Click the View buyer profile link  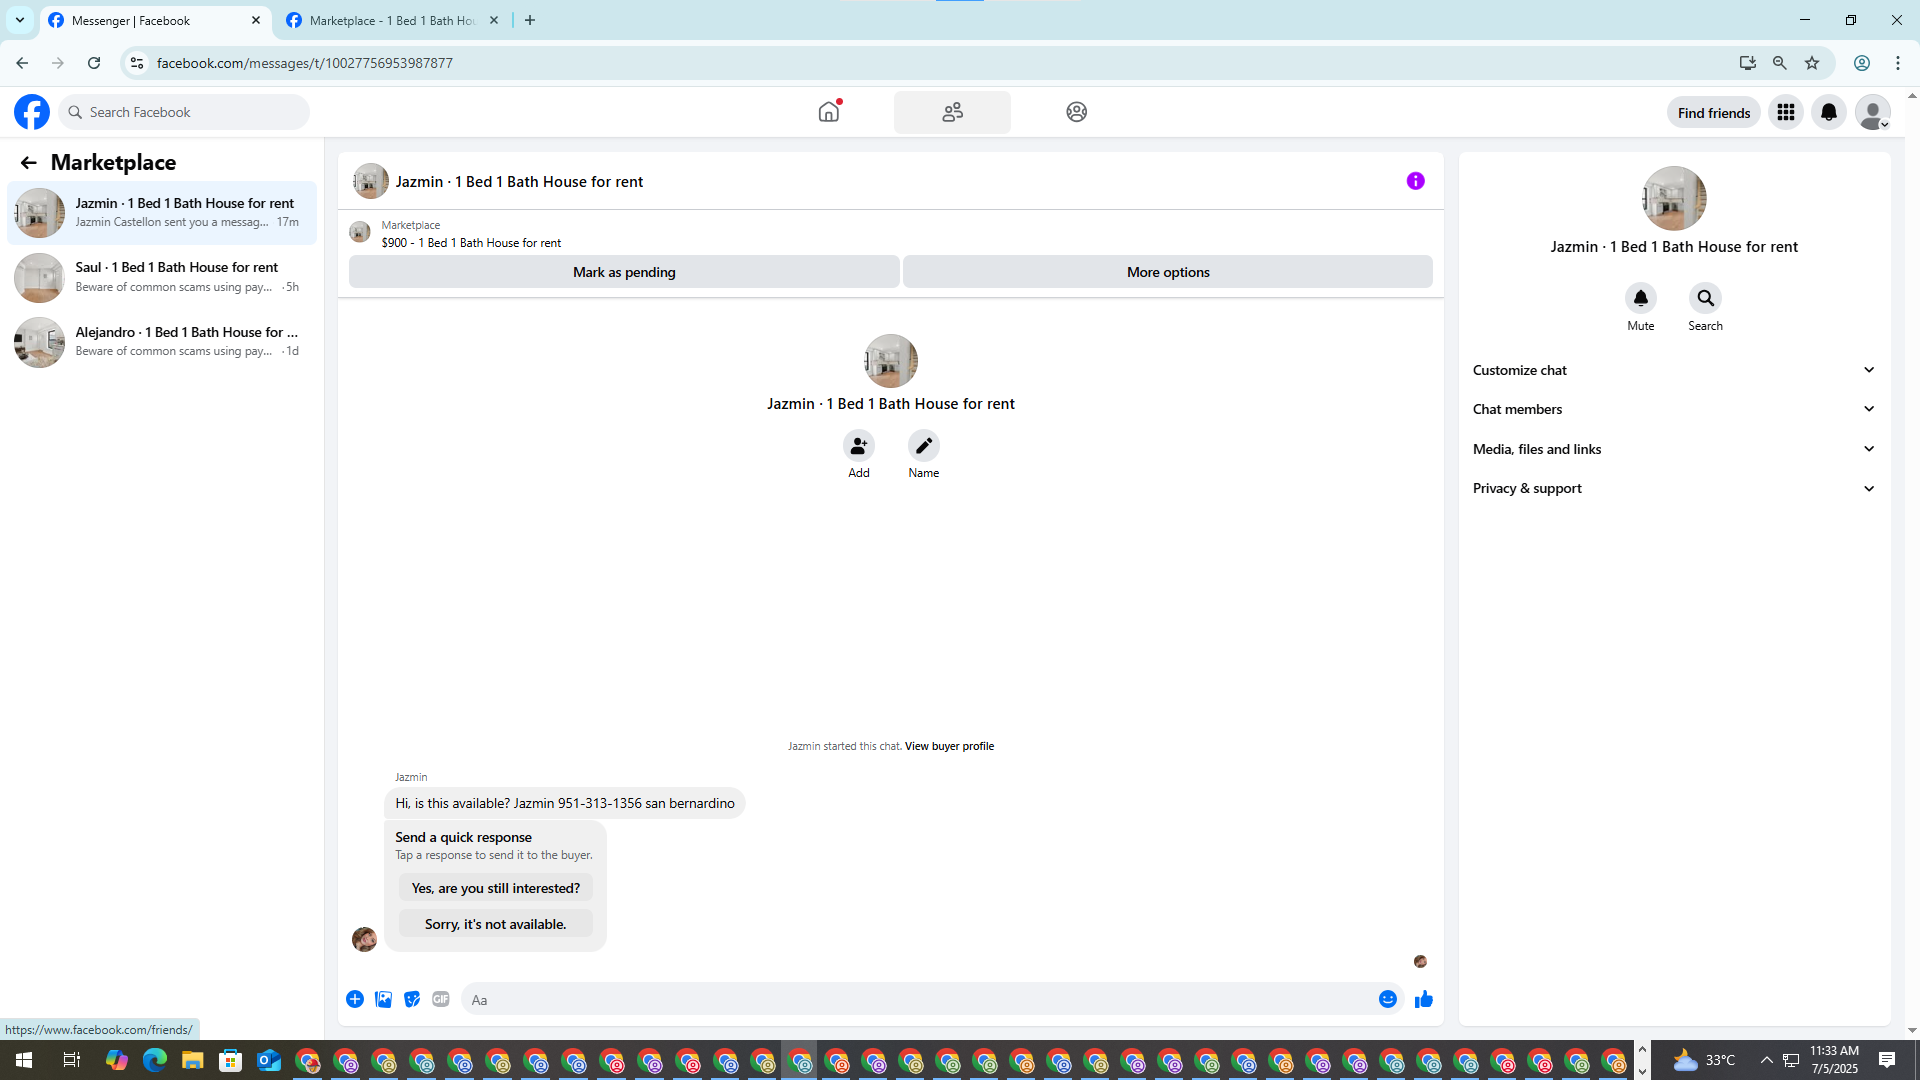tap(949, 746)
